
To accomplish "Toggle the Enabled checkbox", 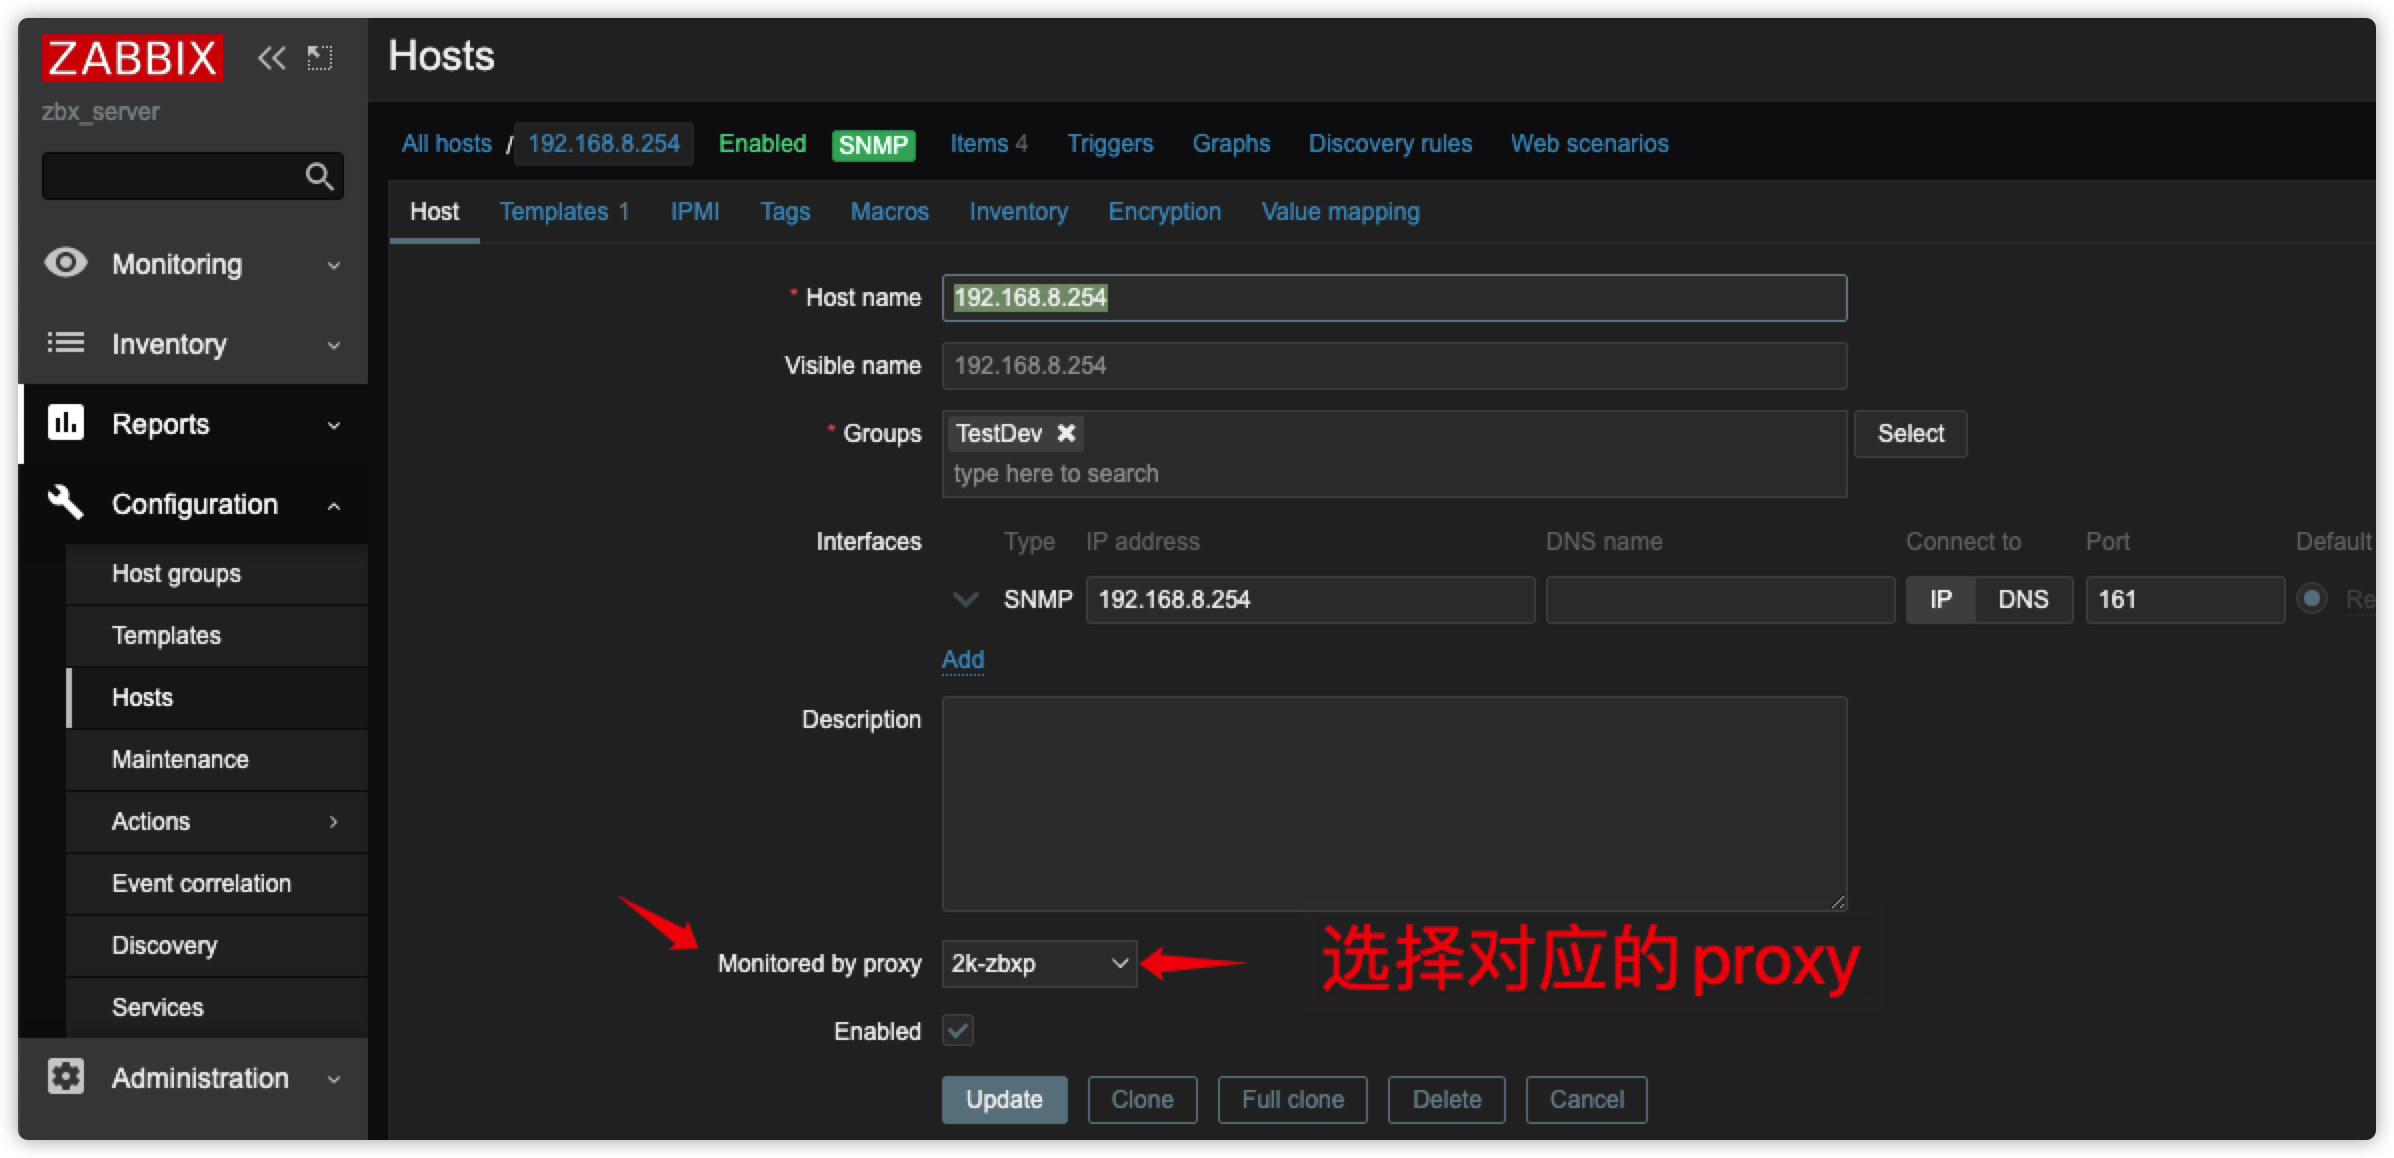I will click(x=958, y=1030).
